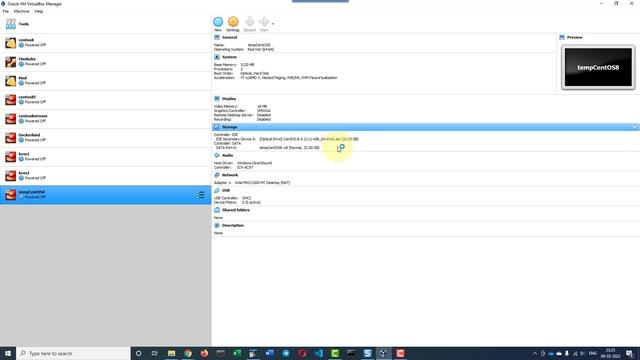Click the Preview panel header
The width and height of the screenshot is (640, 360).
click(574, 37)
